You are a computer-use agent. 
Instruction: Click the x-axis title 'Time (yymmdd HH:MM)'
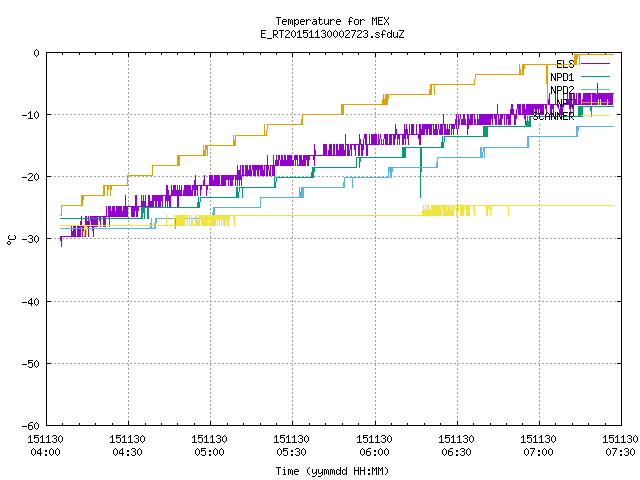point(332,471)
